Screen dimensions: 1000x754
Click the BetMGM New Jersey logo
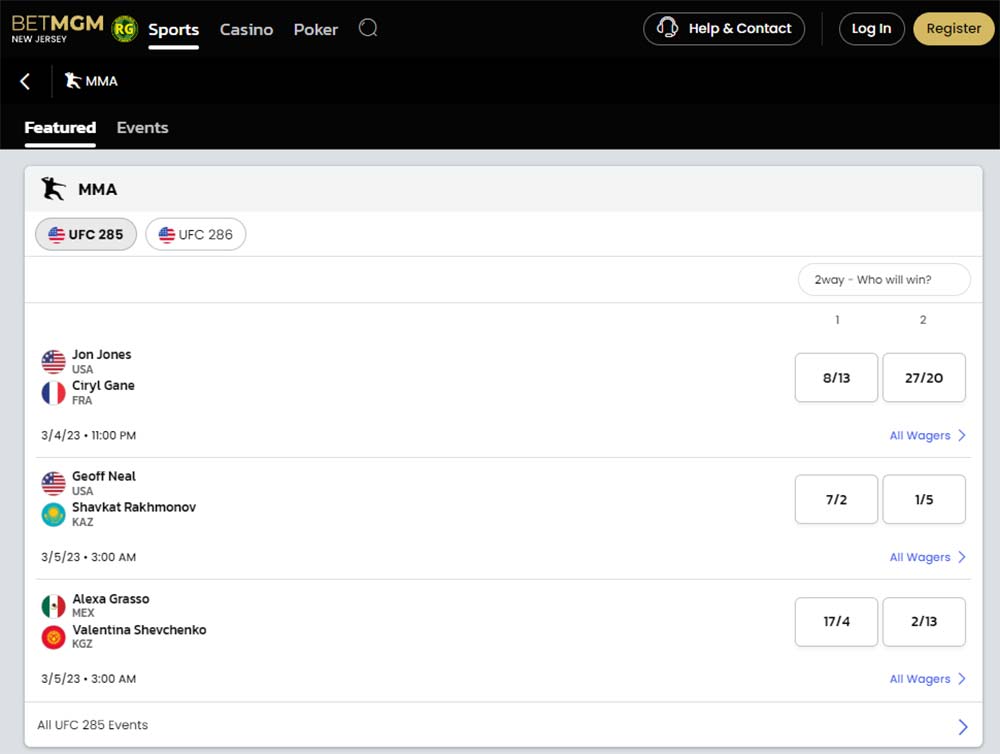pos(57,28)
